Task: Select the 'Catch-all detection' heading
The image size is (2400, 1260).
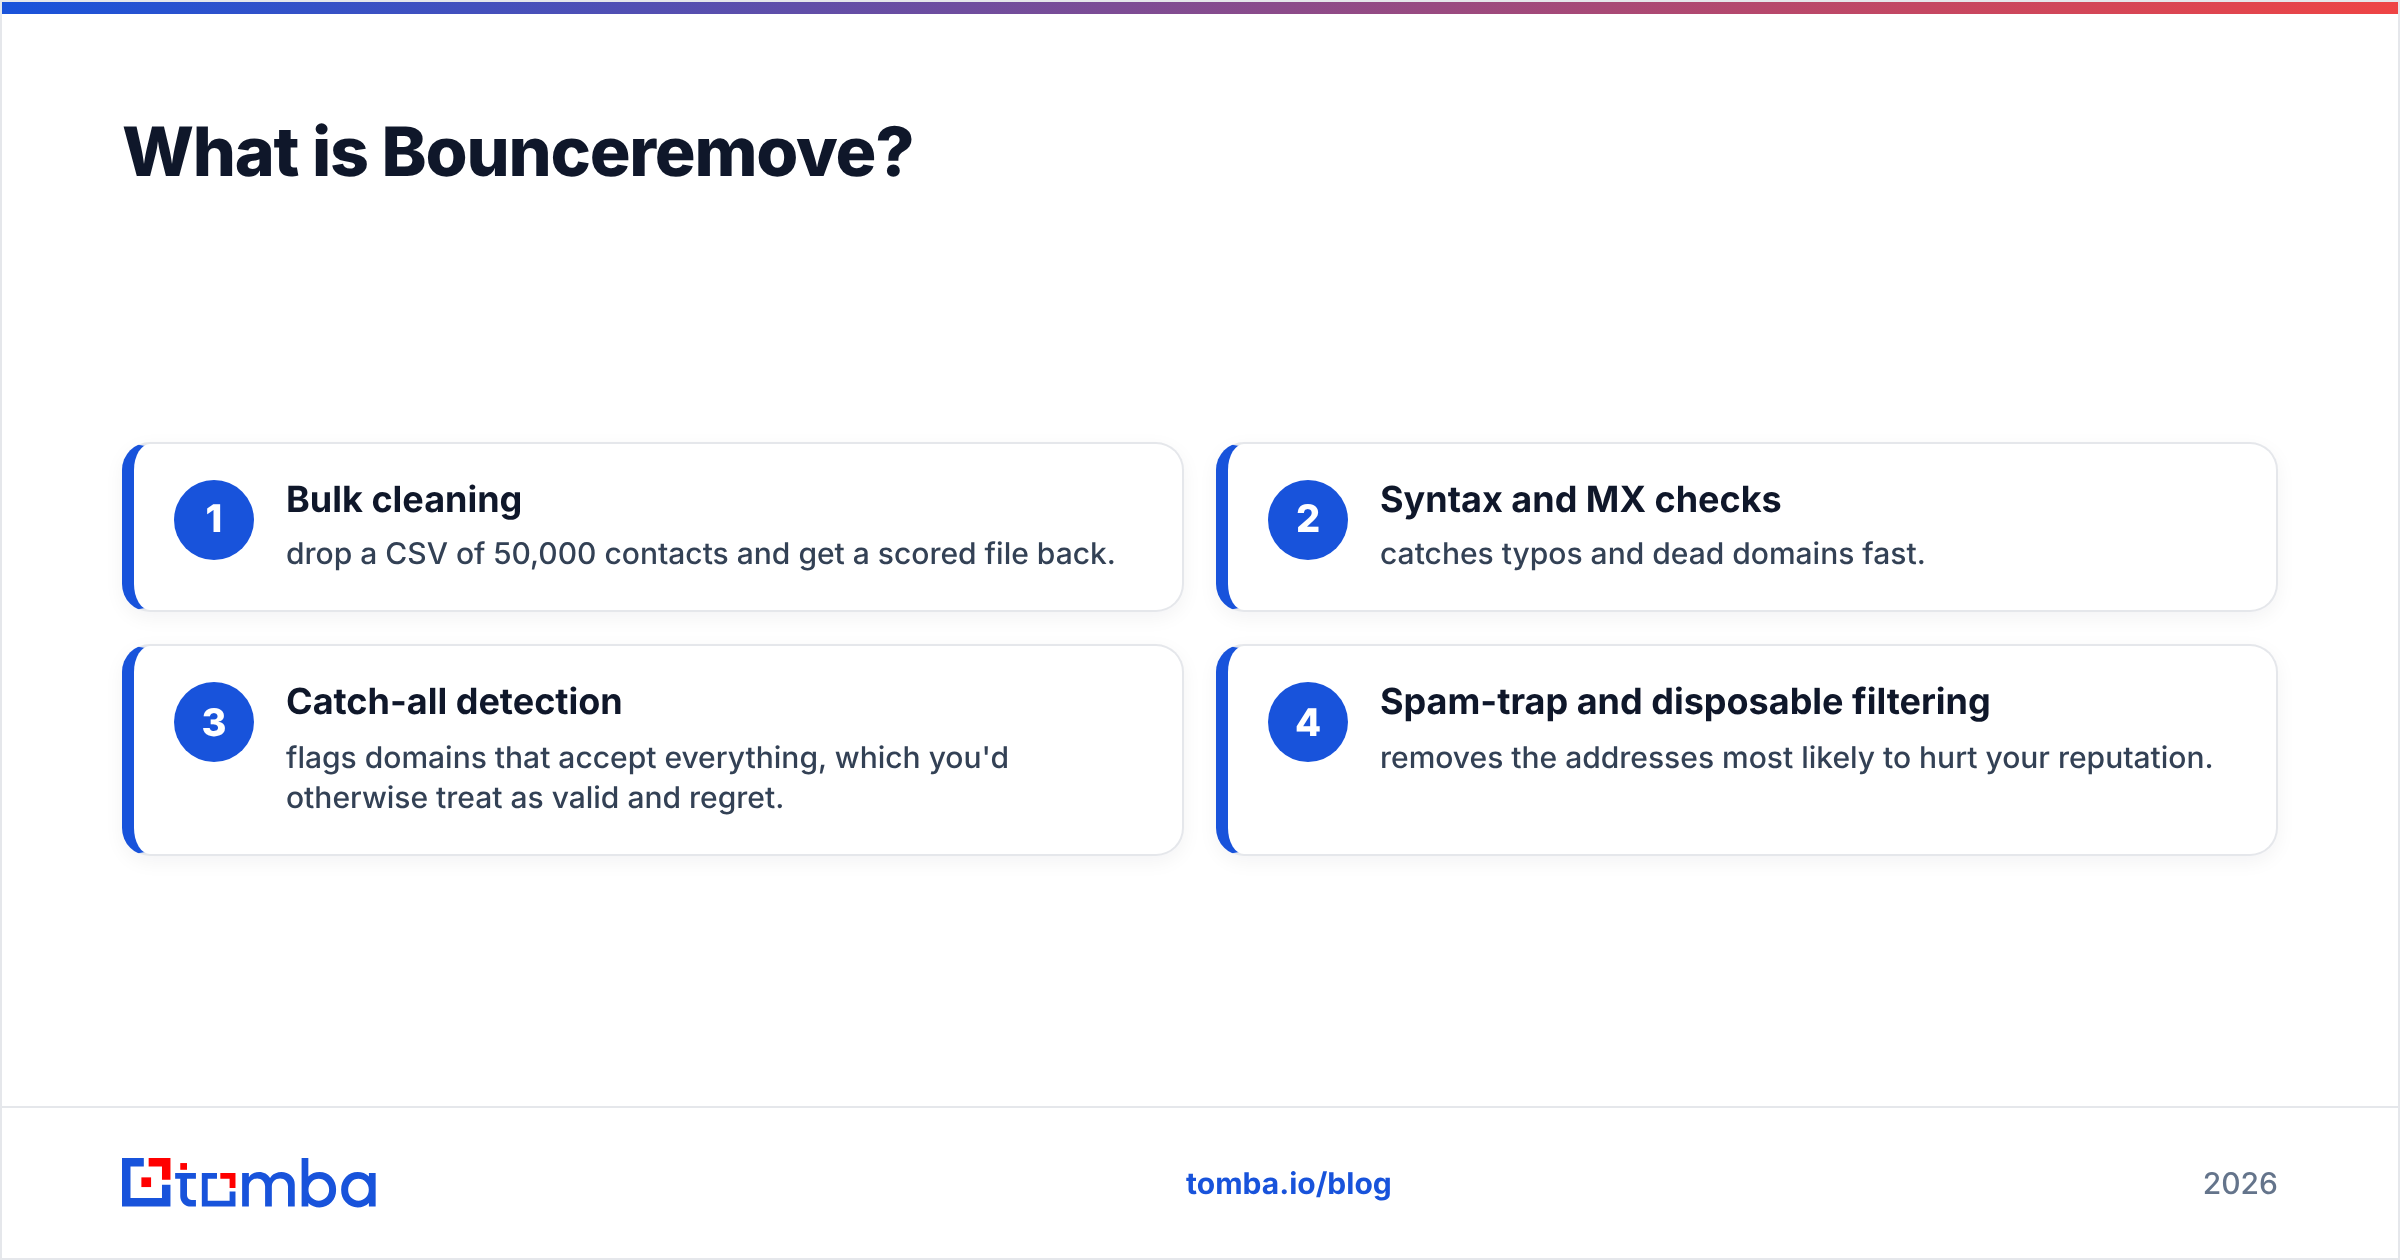Action: 454,702
